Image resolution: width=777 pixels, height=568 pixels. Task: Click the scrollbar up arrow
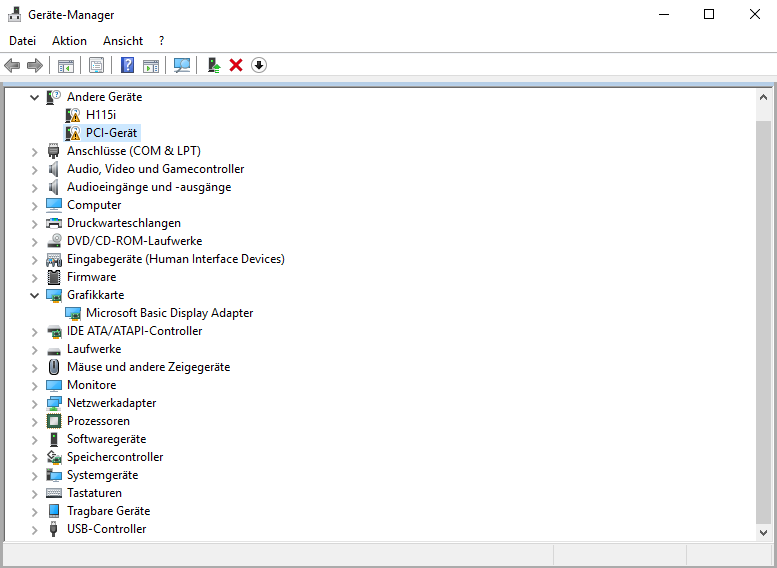(763, 97)
